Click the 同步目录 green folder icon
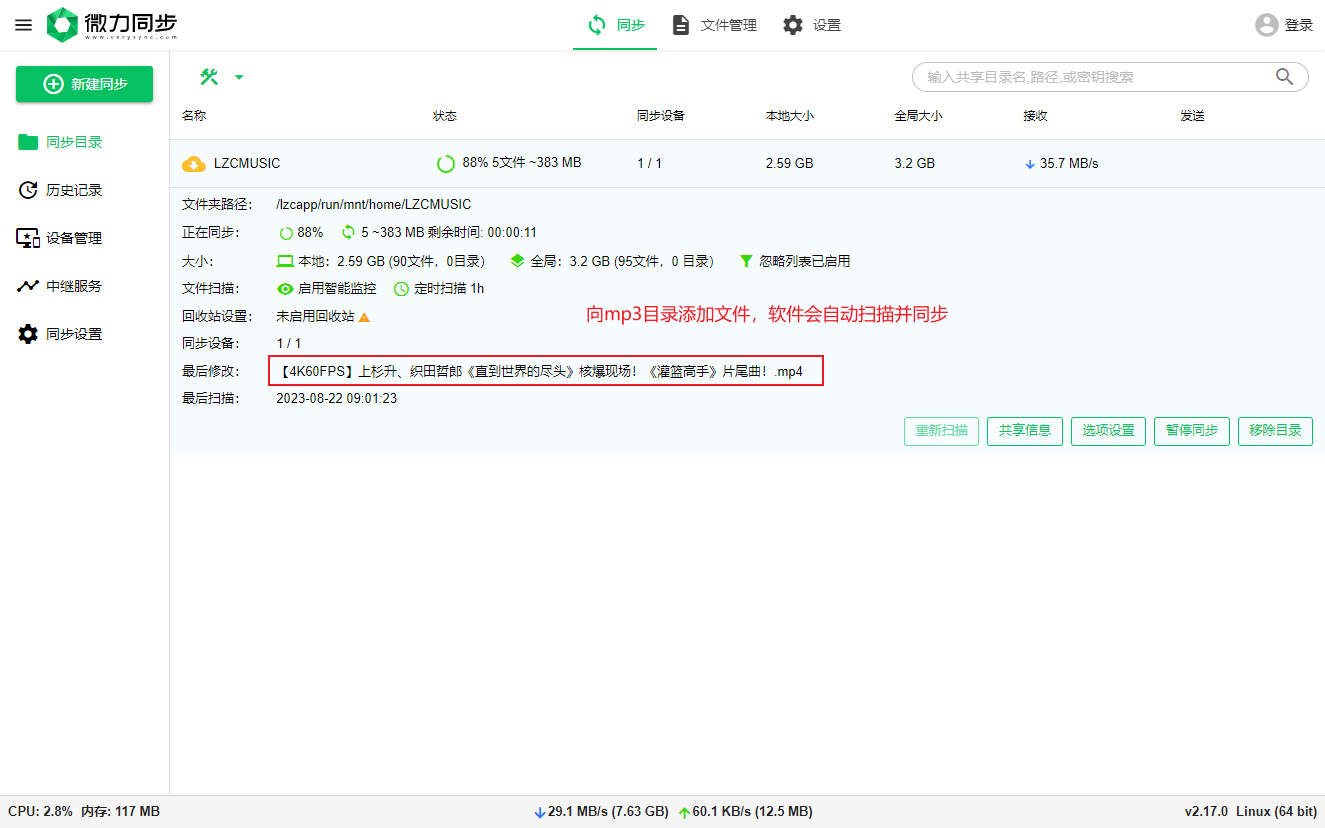This screenshot has height=828, width=1325. tap(28, 142)
